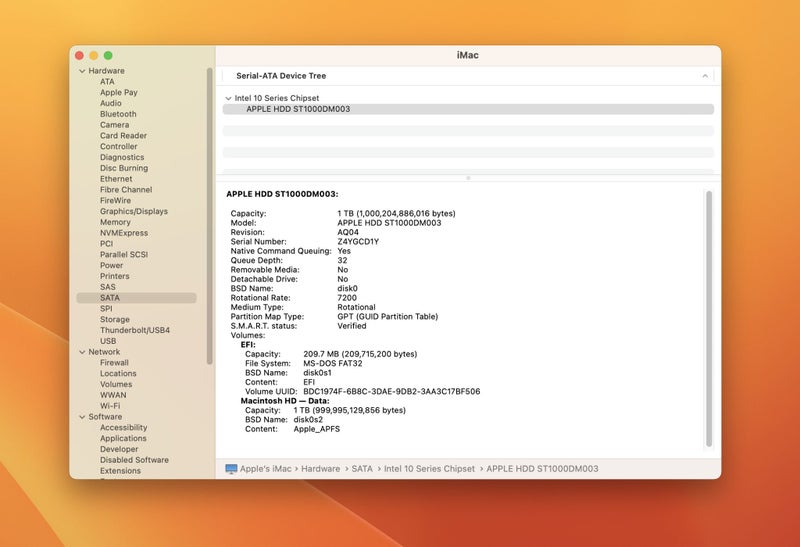Show Bluetooth hardware information
The height and width of the screenshot is (547, 800).
(x=118, y=114)
